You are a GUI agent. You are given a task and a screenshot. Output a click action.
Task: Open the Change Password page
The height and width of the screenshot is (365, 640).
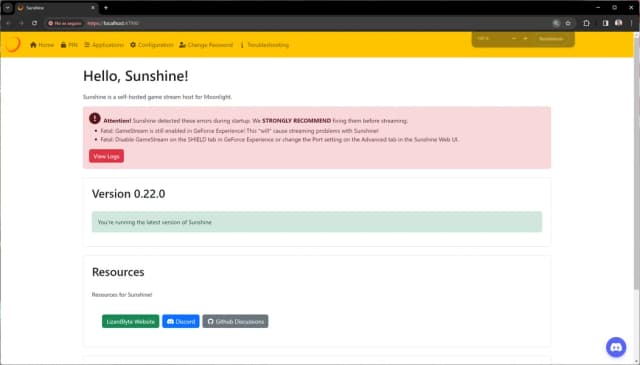(206, 45)
